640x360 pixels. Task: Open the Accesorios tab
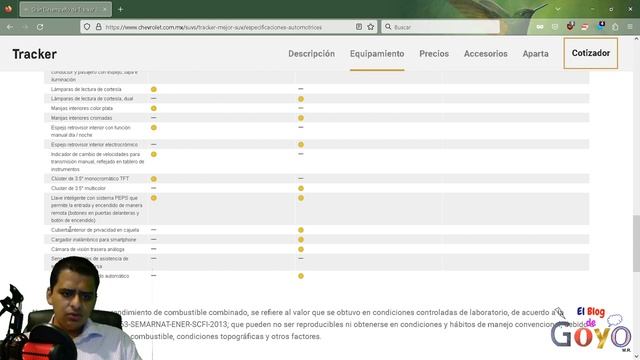(x=486, y=53)
